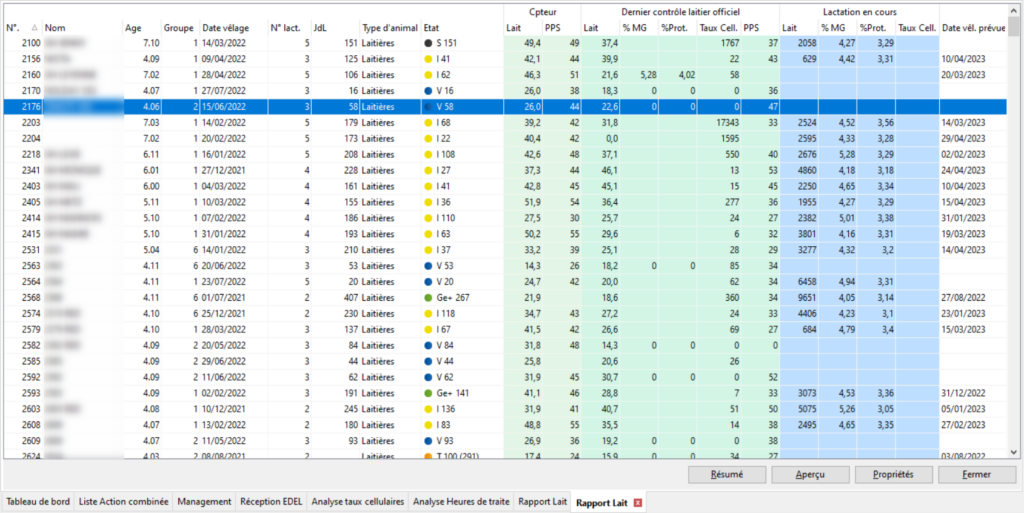Sort table by Etat column header
This screenshot has width=1024, height=513.
[x=460, y=28]
